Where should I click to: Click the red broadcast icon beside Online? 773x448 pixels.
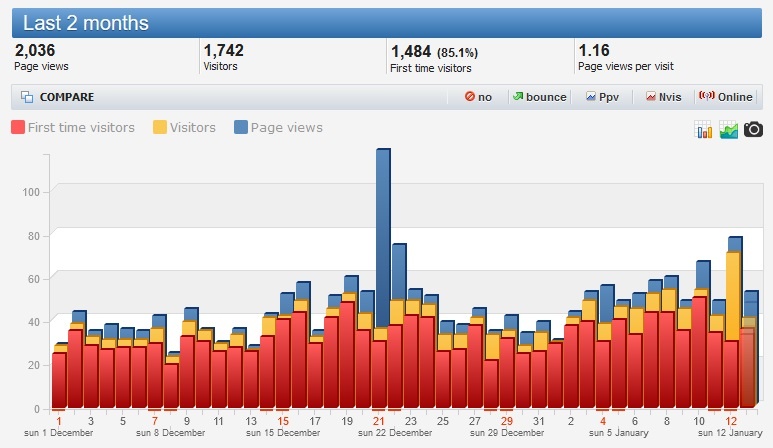(x=706, y=96)
